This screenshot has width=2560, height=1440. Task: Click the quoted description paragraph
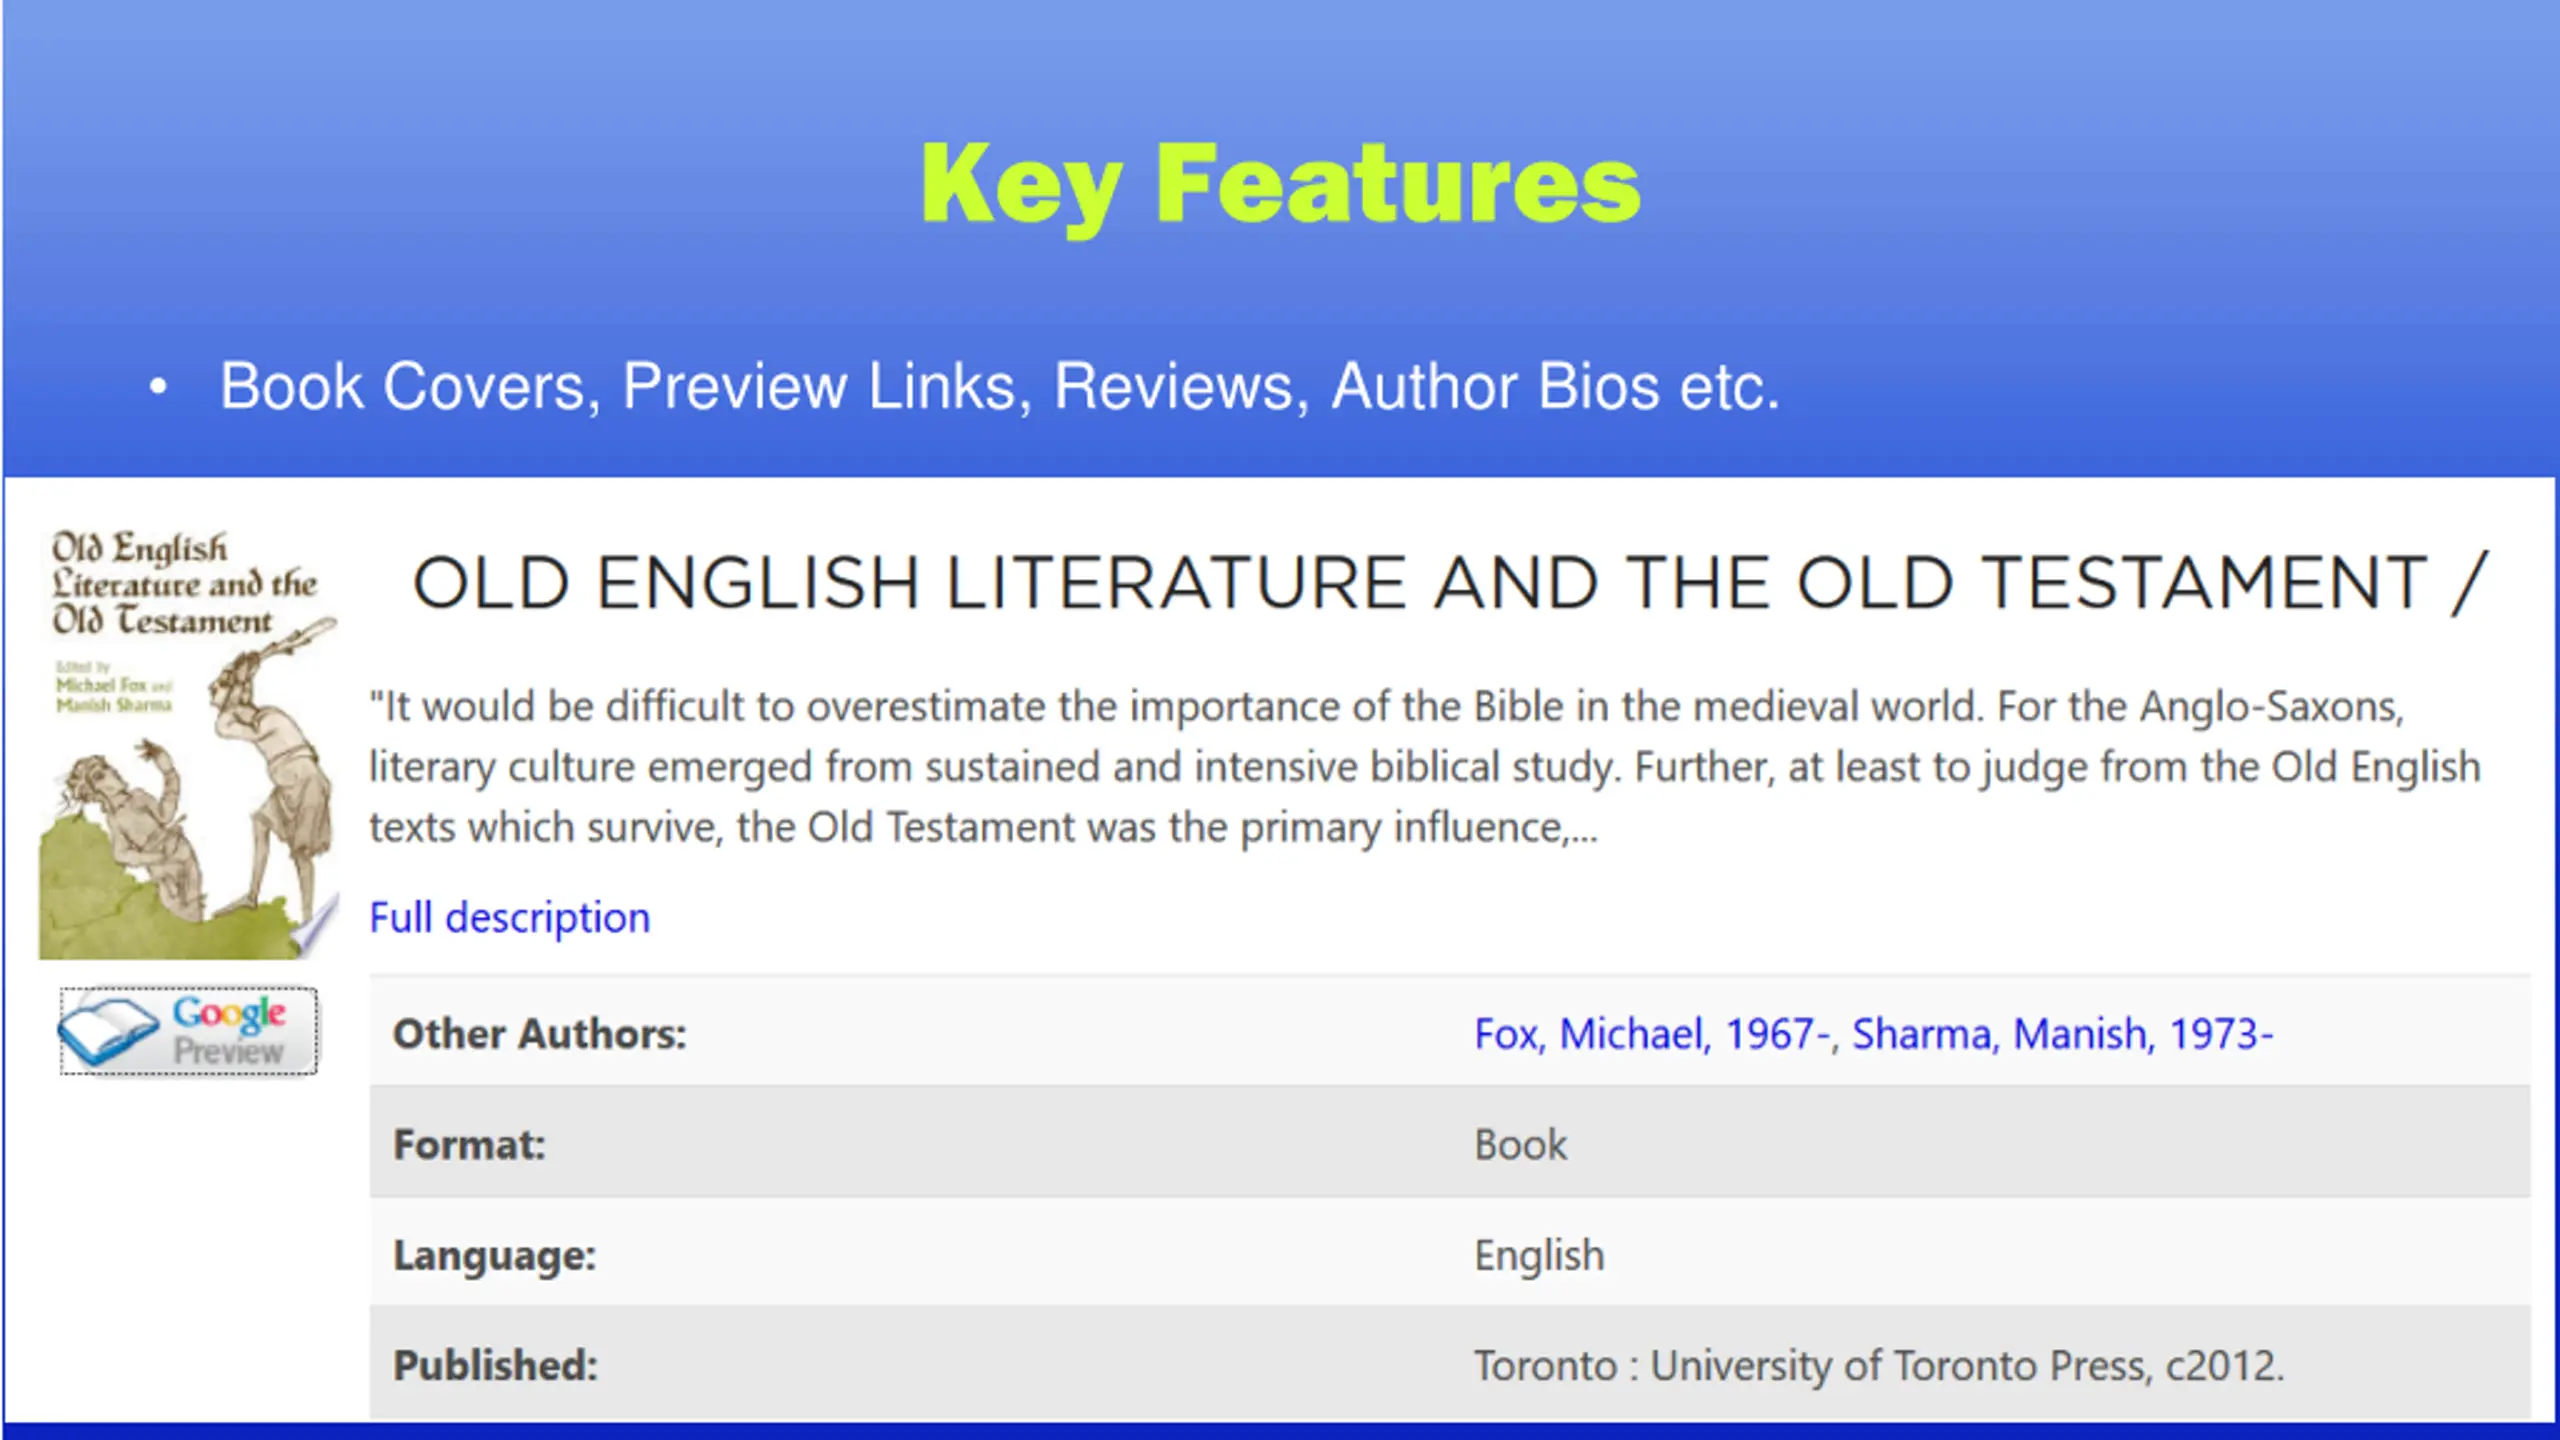tap(1425, 767)
